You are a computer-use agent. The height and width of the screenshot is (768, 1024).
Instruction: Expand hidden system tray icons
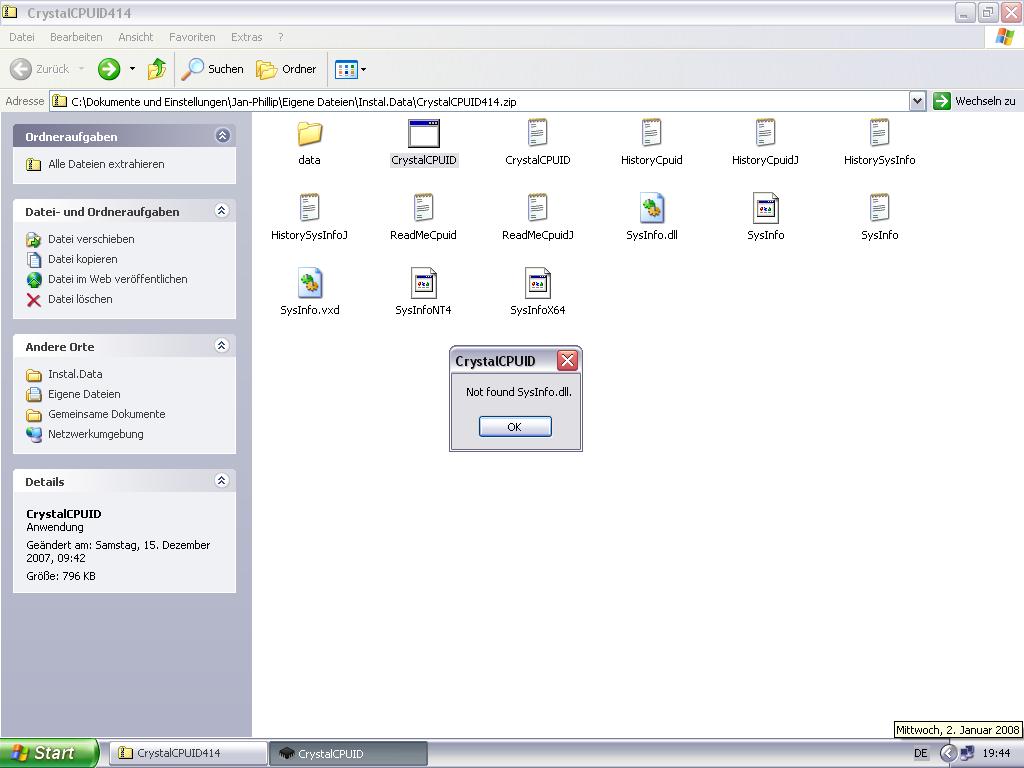947,753
